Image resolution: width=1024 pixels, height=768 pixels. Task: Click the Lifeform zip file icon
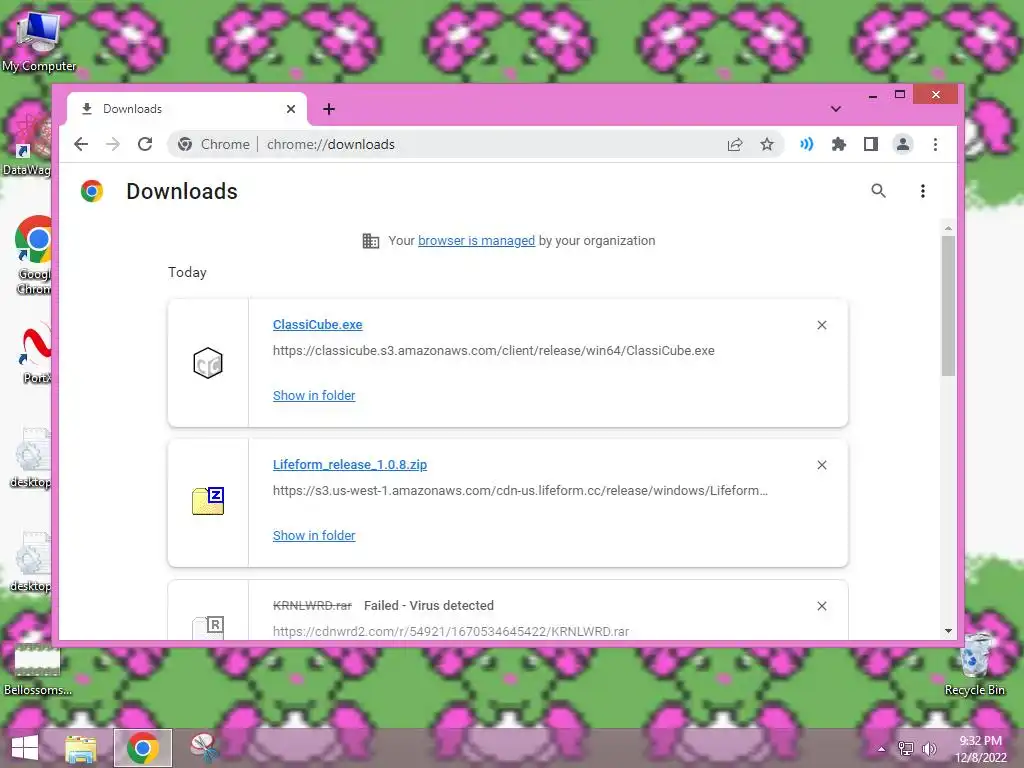tap(208, 501)
